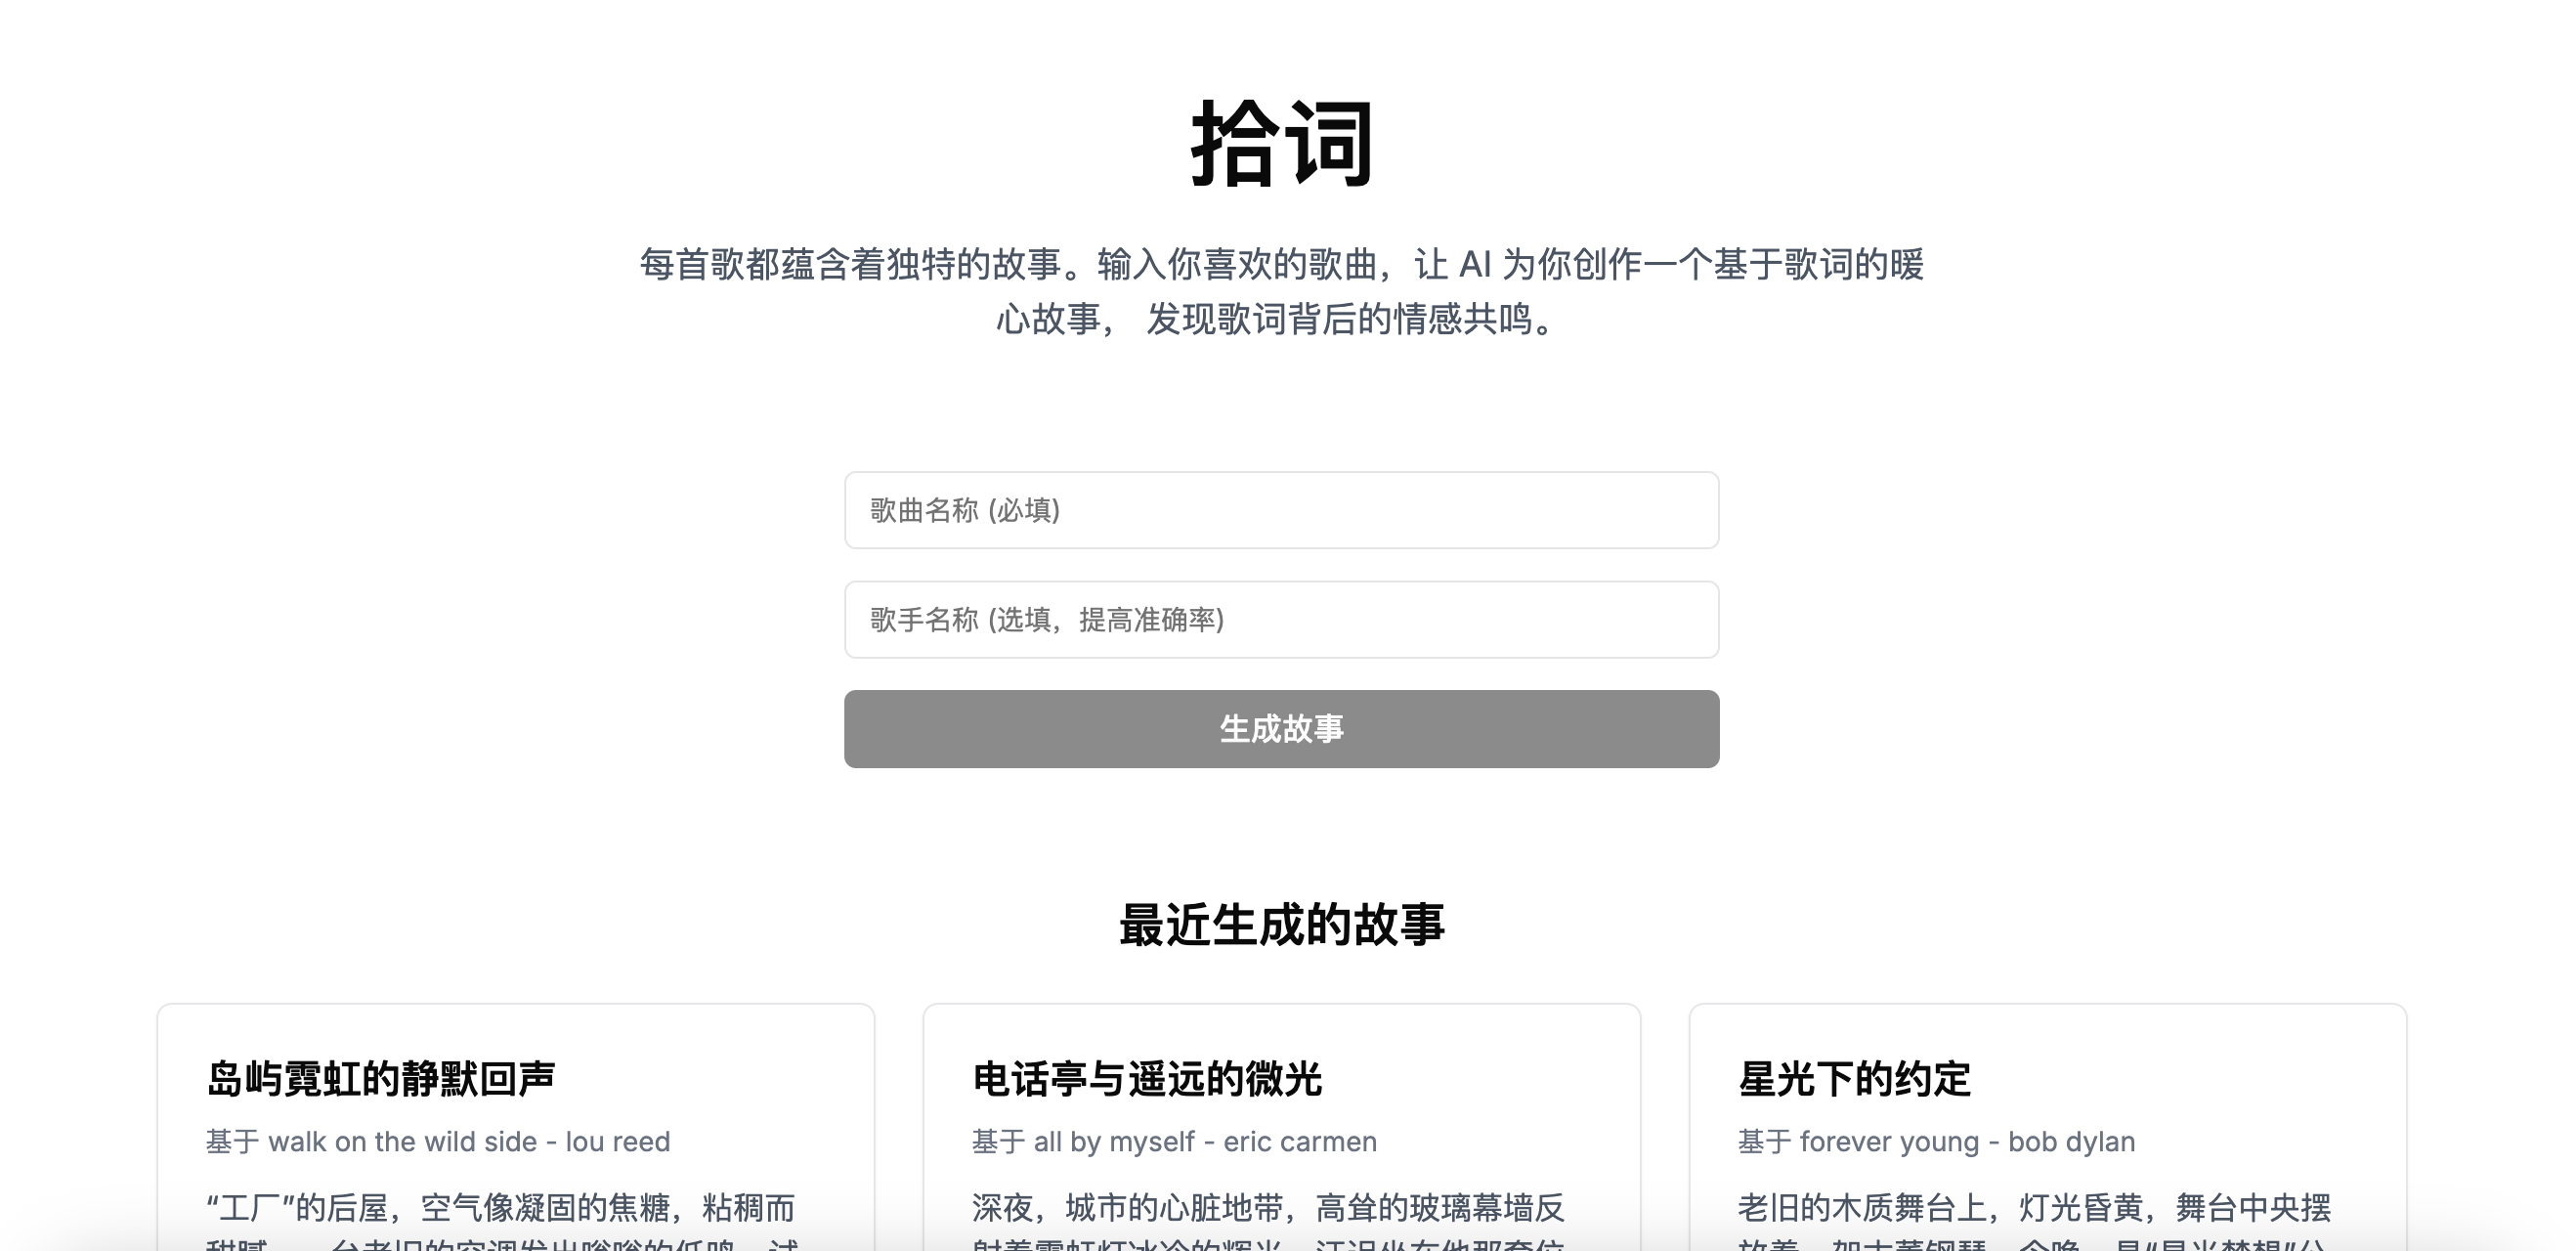Click the 拾词 main title

click(1281, 145)
